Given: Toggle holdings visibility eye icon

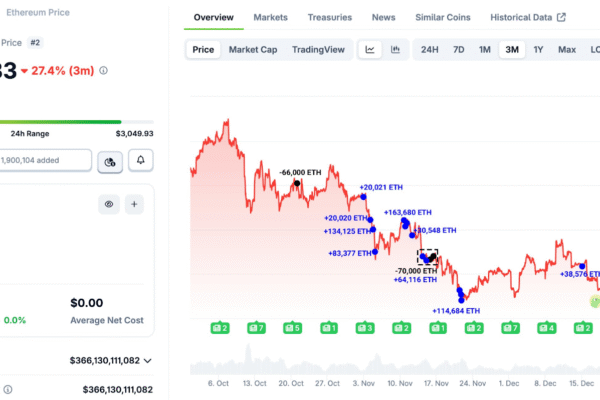Looking at the screenshot, I should point(110,204).
